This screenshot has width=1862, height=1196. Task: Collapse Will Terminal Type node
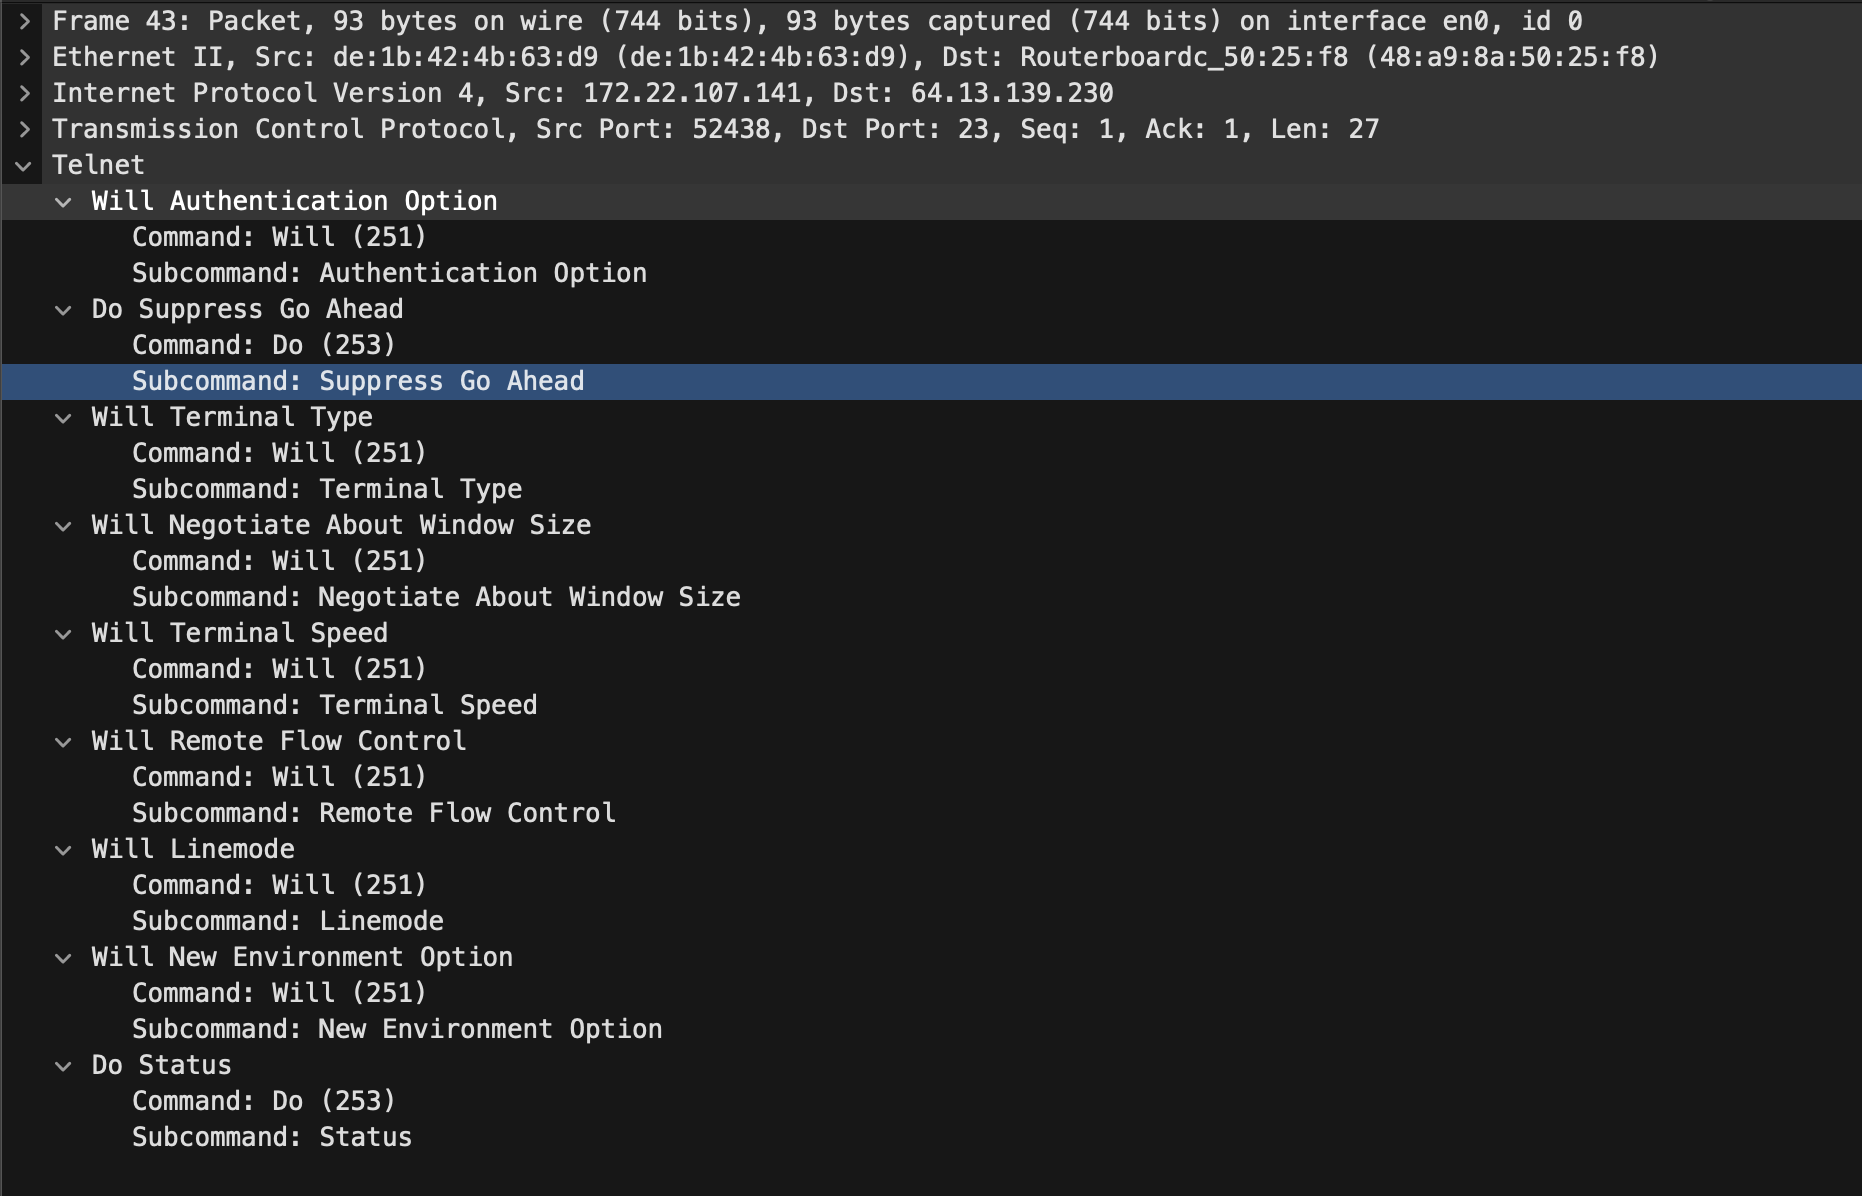[x=63, y=417]
